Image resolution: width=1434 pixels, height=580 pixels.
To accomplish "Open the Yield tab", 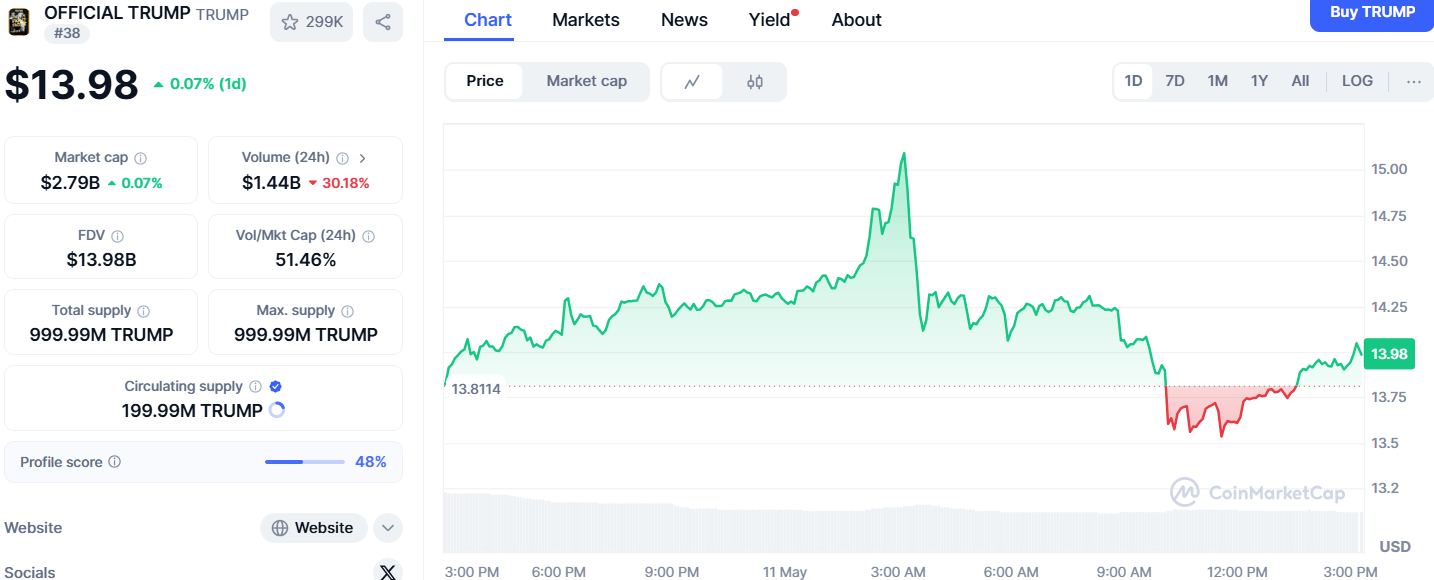I will pyautogui.click(x=770, y=20).
